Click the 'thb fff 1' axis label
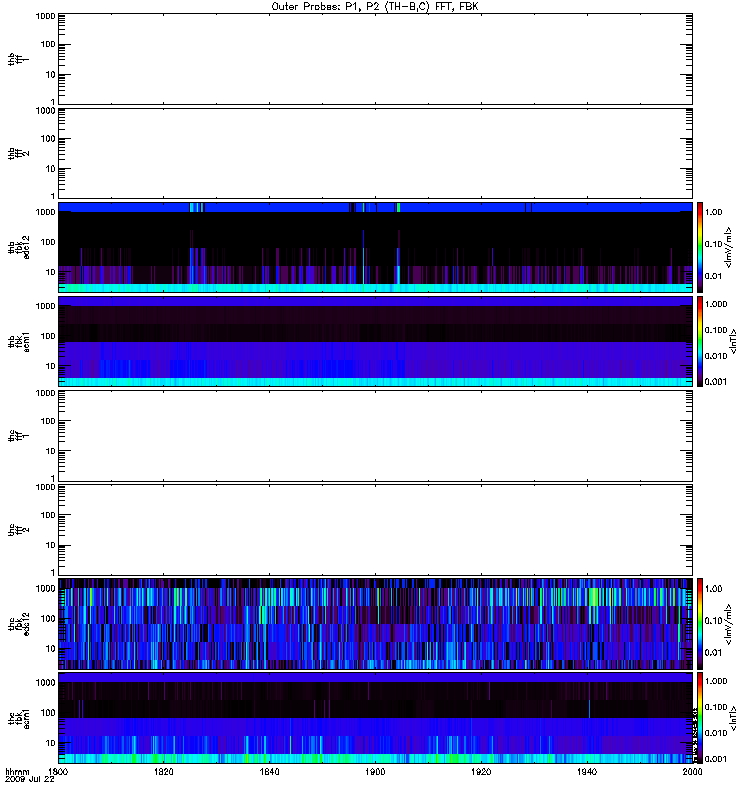 (18, 59)
